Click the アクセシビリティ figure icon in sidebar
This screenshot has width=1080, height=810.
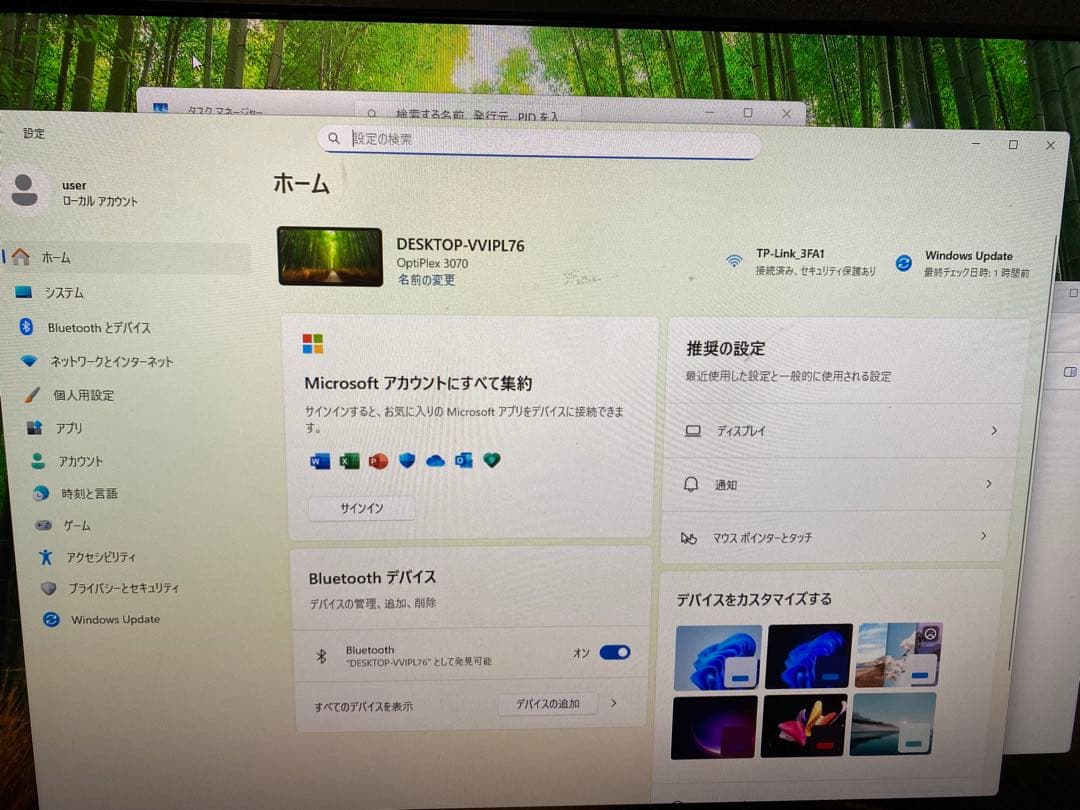pyautogui.click(x=46, y=557)
